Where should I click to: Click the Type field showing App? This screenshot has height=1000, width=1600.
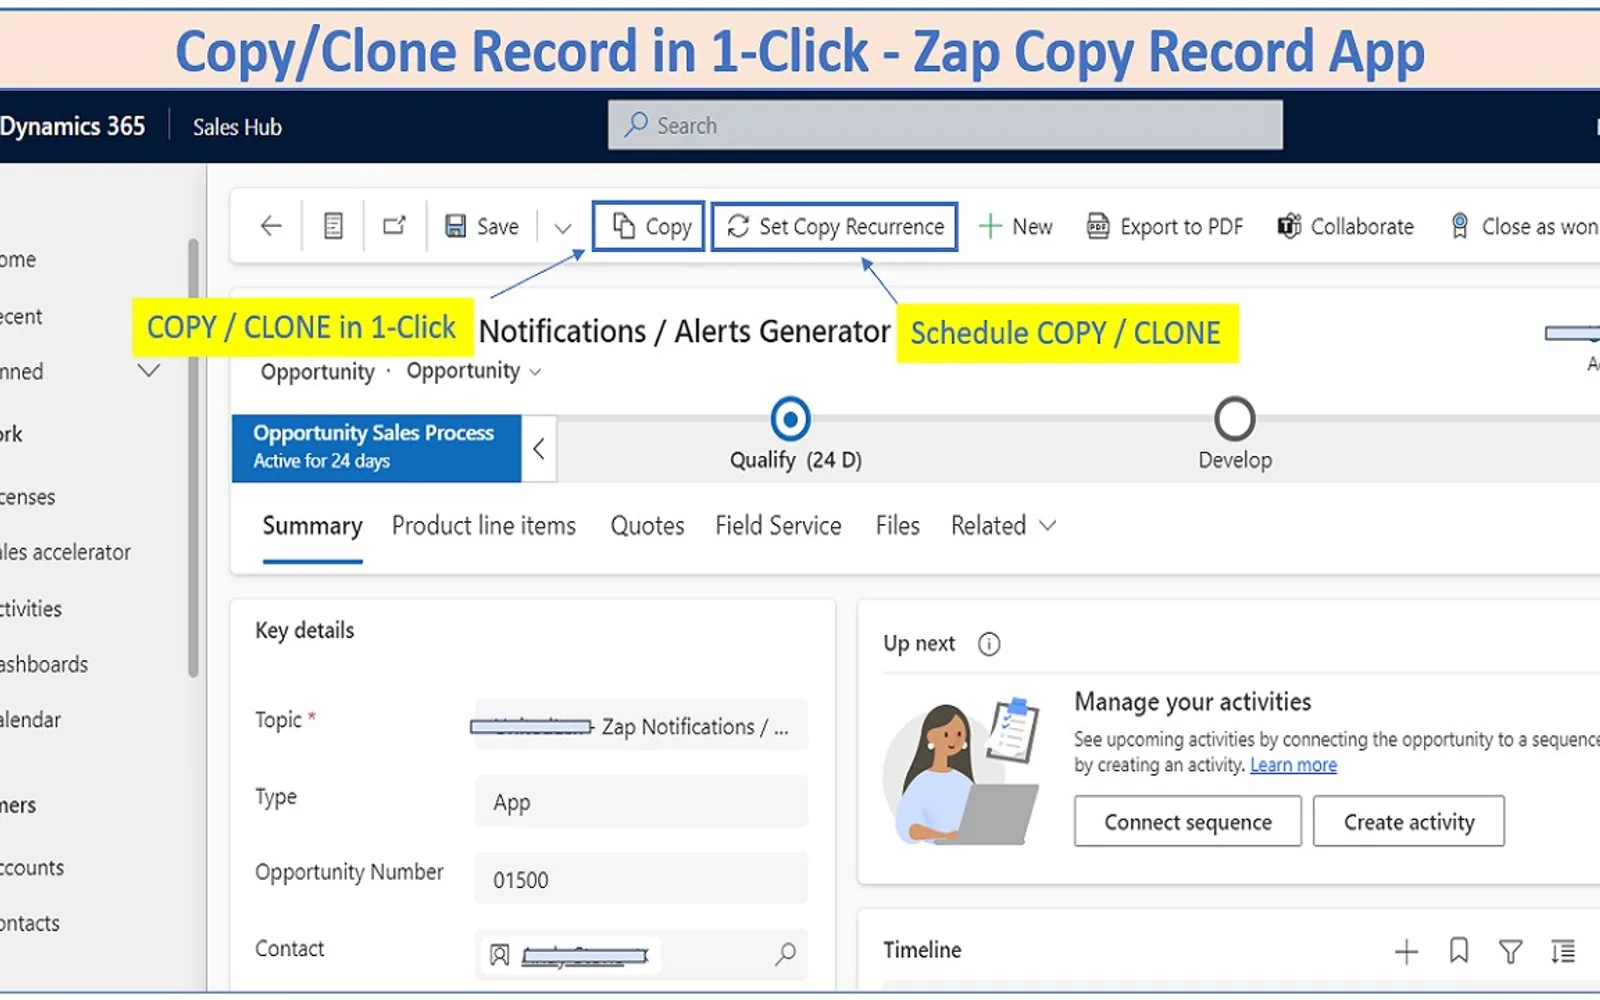point(641,802)
